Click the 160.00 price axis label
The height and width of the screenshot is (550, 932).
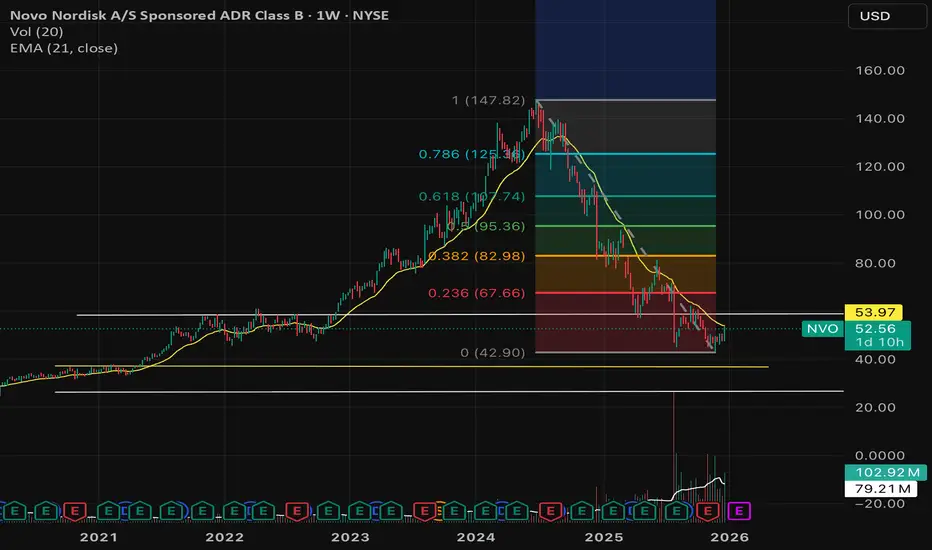point(880,71)
